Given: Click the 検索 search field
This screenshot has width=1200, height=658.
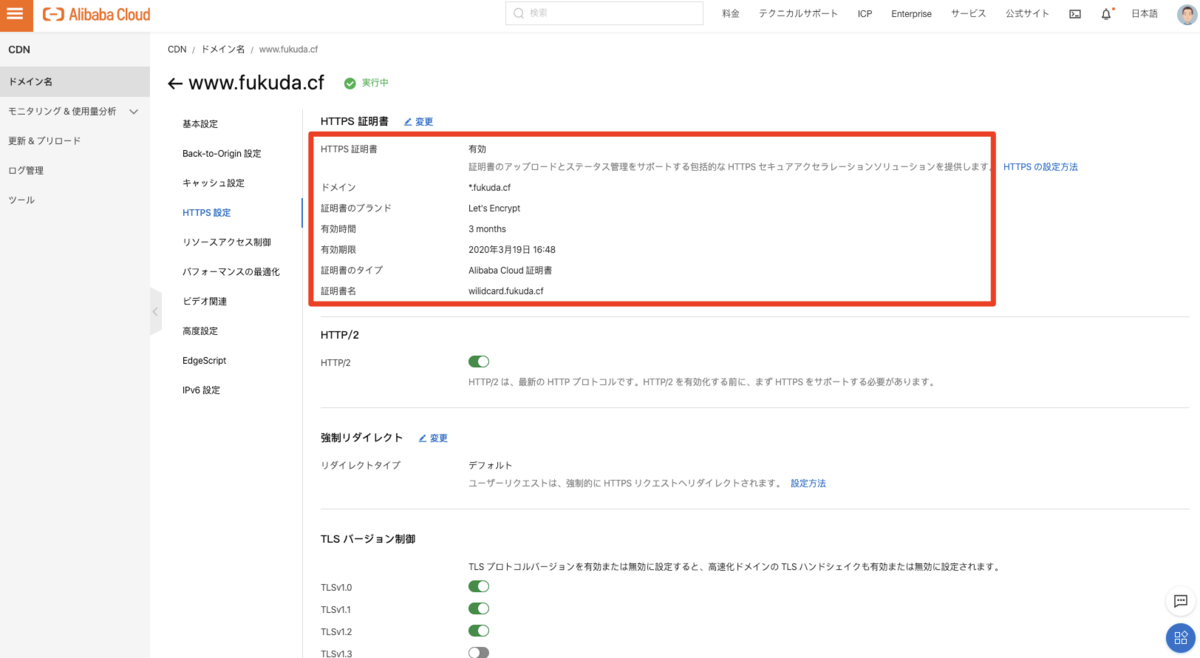Looking at the screenshot, I should (605, 14).
